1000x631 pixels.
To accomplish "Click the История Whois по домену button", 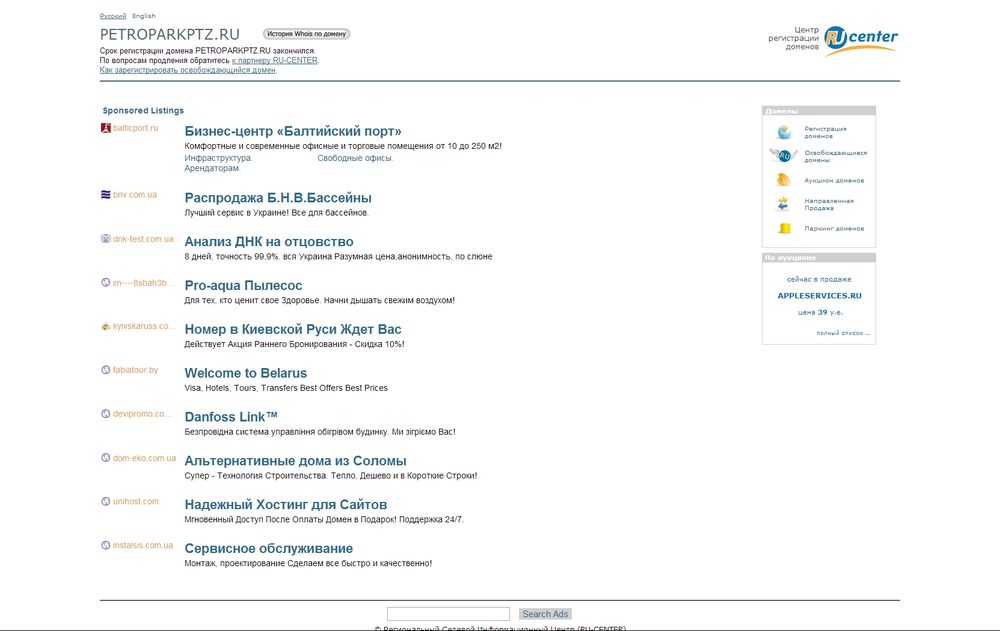I will [306, 34].
